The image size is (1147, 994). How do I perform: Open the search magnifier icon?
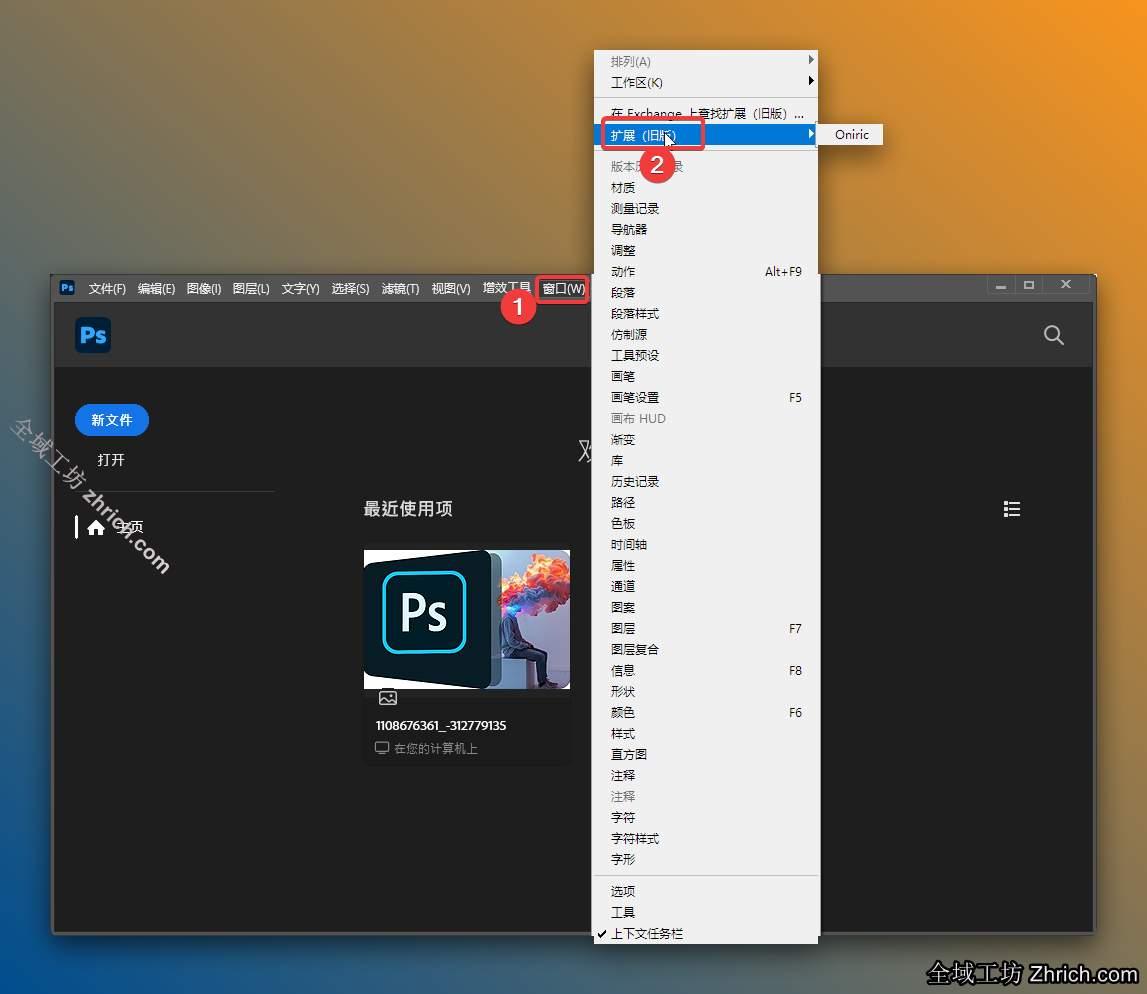(1053, 335)
